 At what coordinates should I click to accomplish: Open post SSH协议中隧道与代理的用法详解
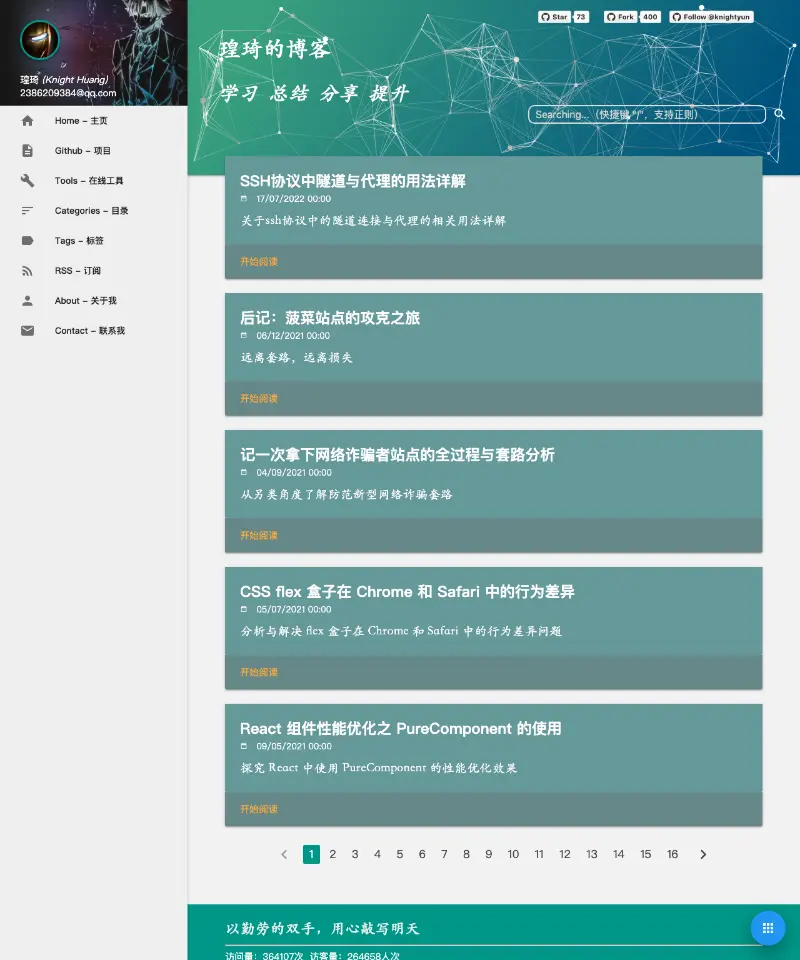(353, 181)
